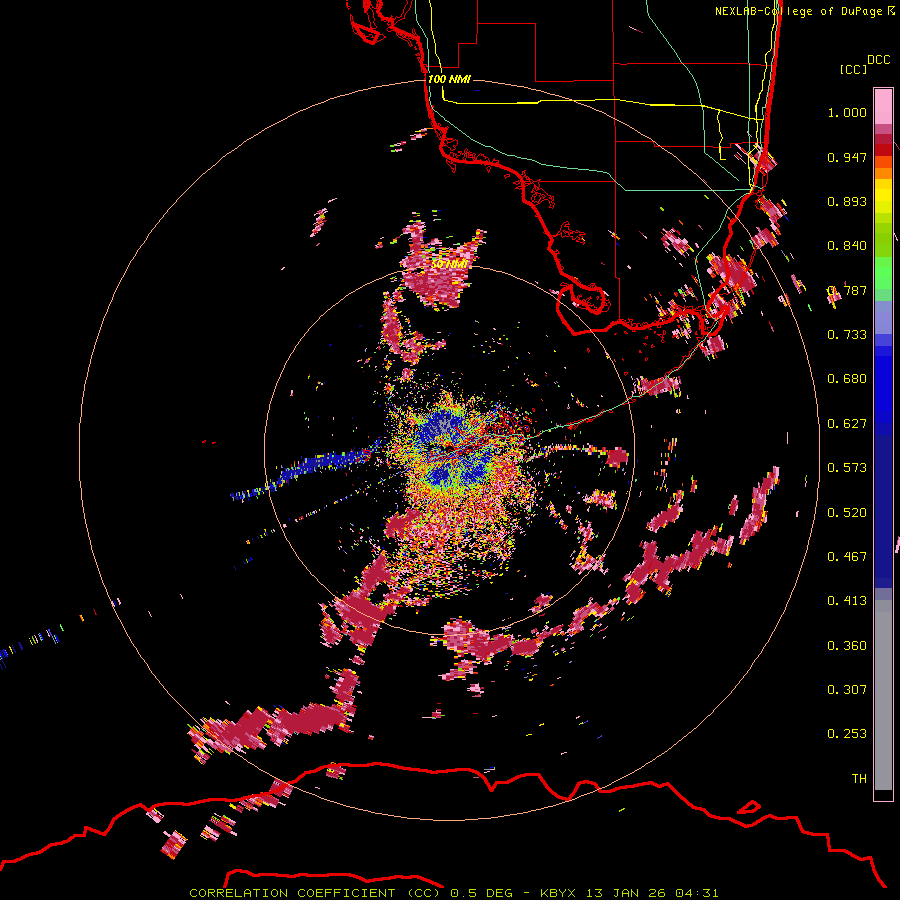Select the 0.360 scale value
900x900 pixels.
pos(847,646)
